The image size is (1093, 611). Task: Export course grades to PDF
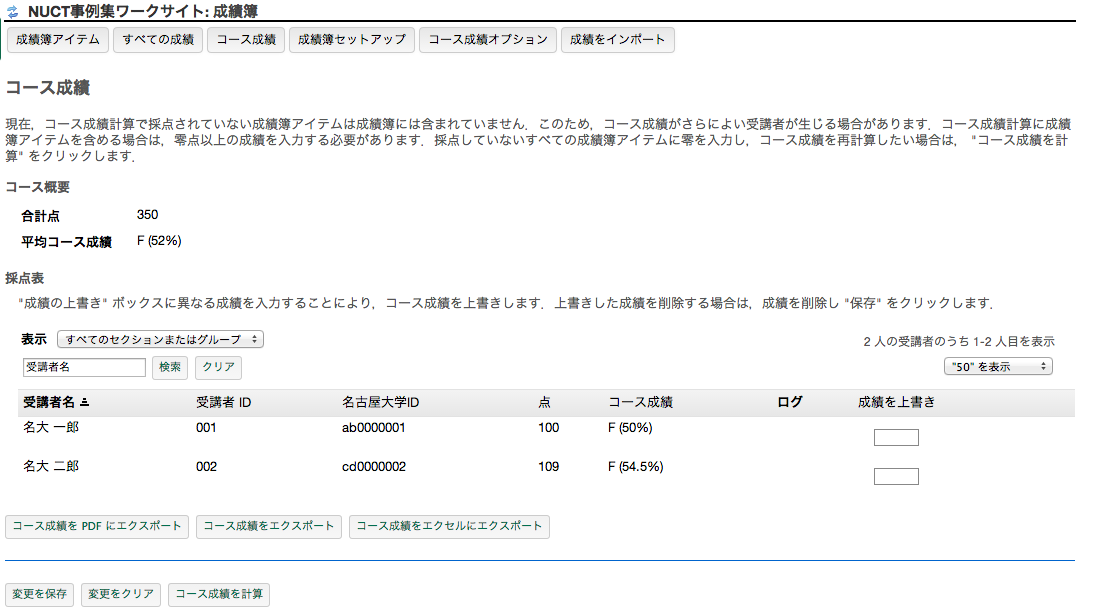point(97,526)
